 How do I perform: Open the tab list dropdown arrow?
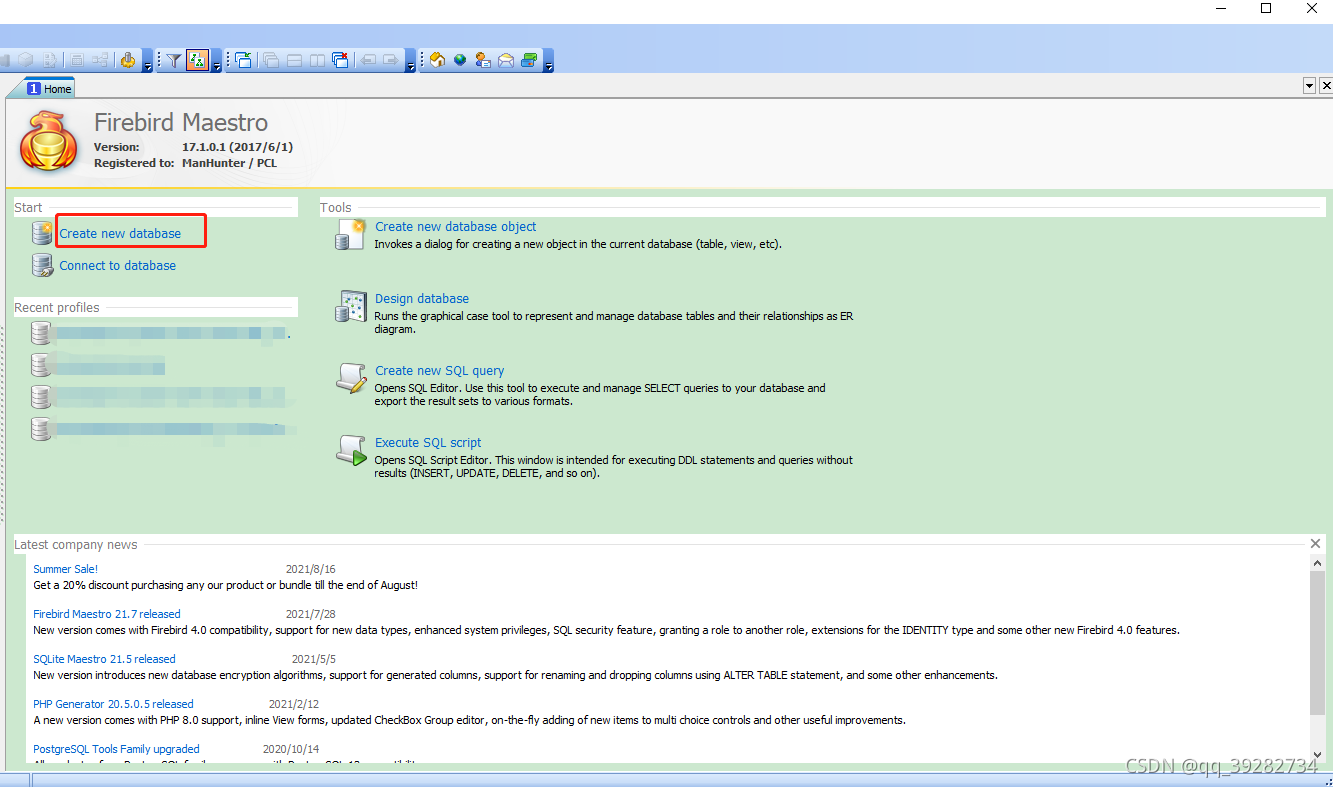click(1310, 87)
